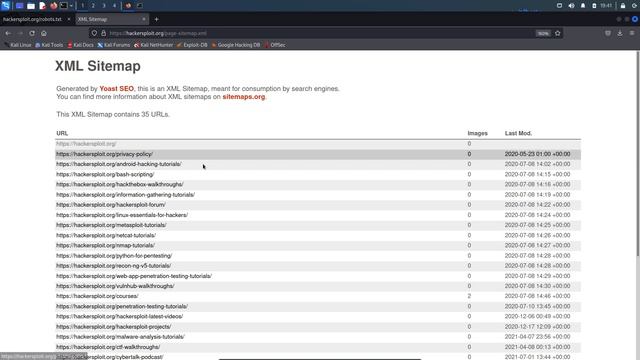The width and height of the screenshot is (640, 360).
Task: Launch Firefox from the panel launcher
Action: [53, 6]
